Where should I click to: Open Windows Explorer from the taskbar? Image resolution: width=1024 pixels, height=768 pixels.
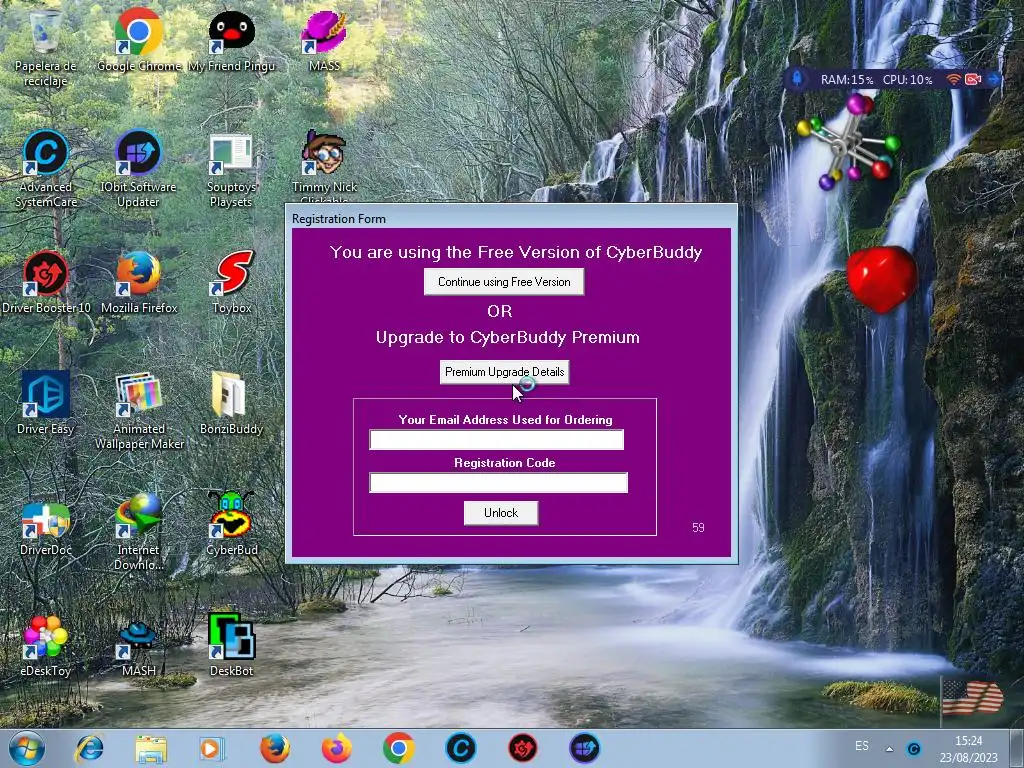tap(151, 748)
